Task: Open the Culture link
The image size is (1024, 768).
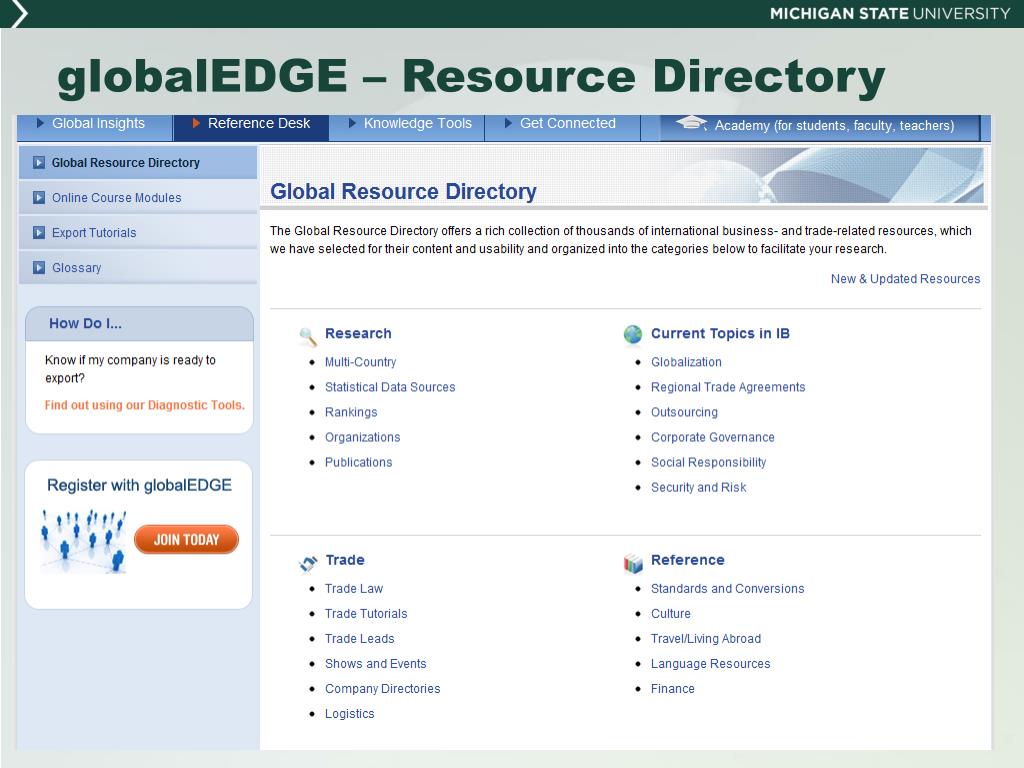Action: (671, 613)
